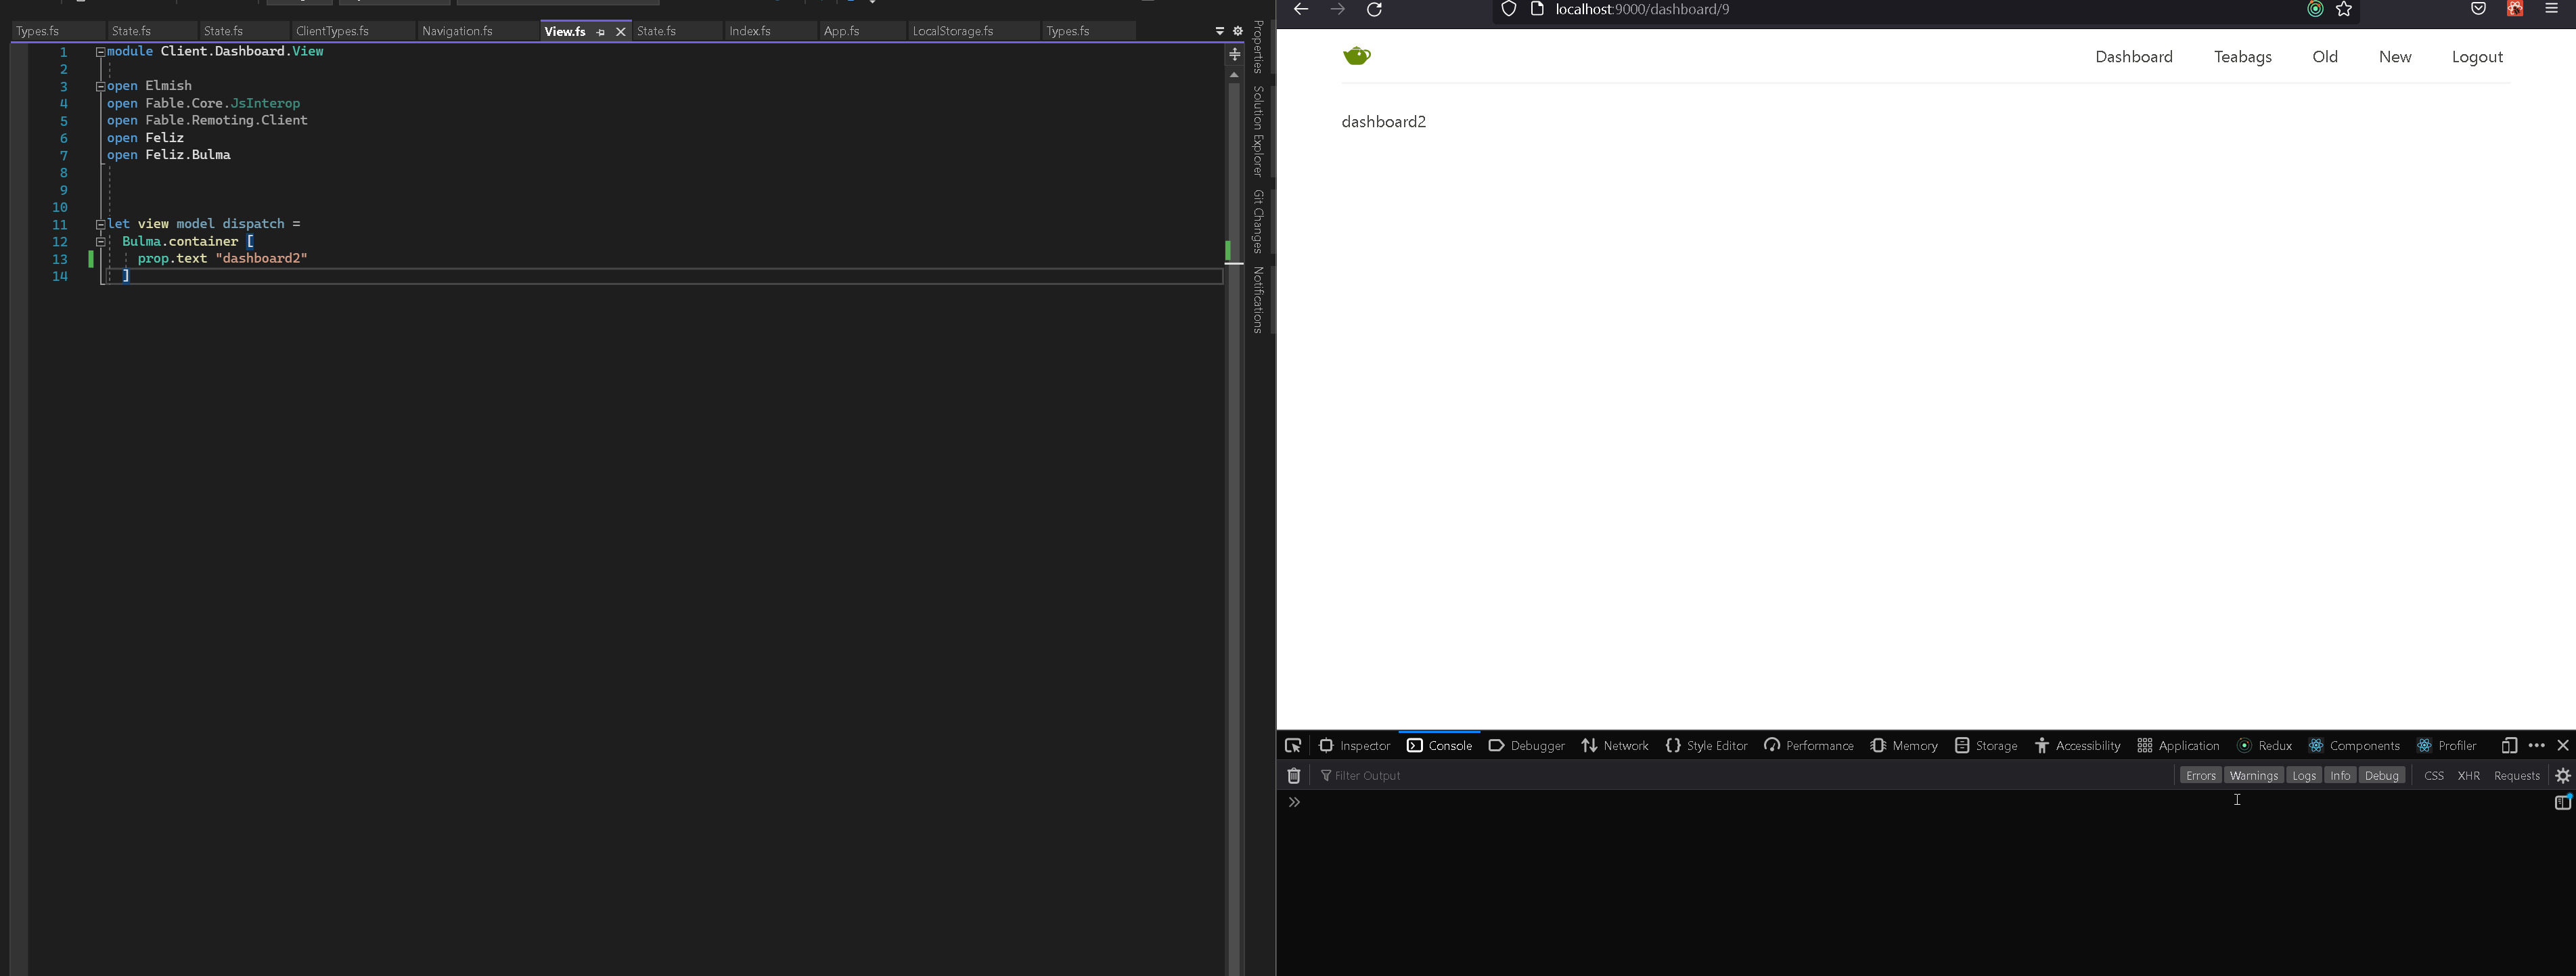This screenshot has width=2576, height=976.
Task: Click the Logout link
Action: click(2477, 56)
